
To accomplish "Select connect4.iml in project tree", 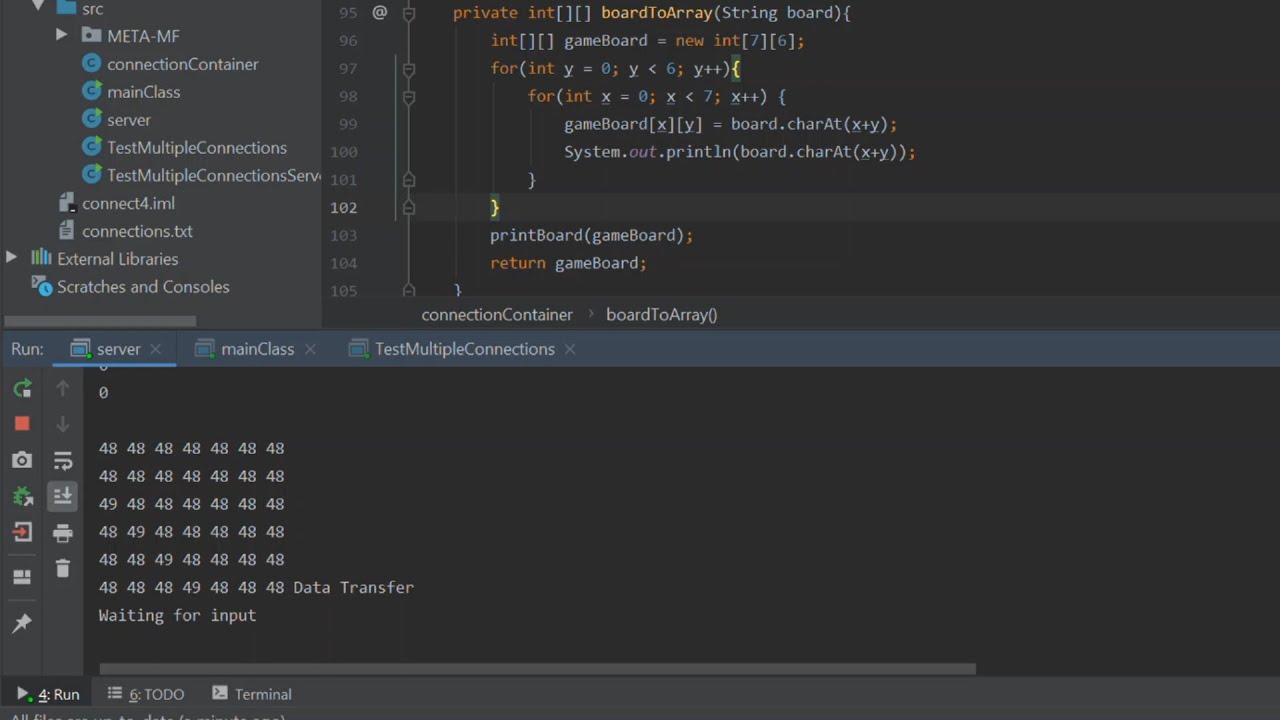I will coord(128,203).
